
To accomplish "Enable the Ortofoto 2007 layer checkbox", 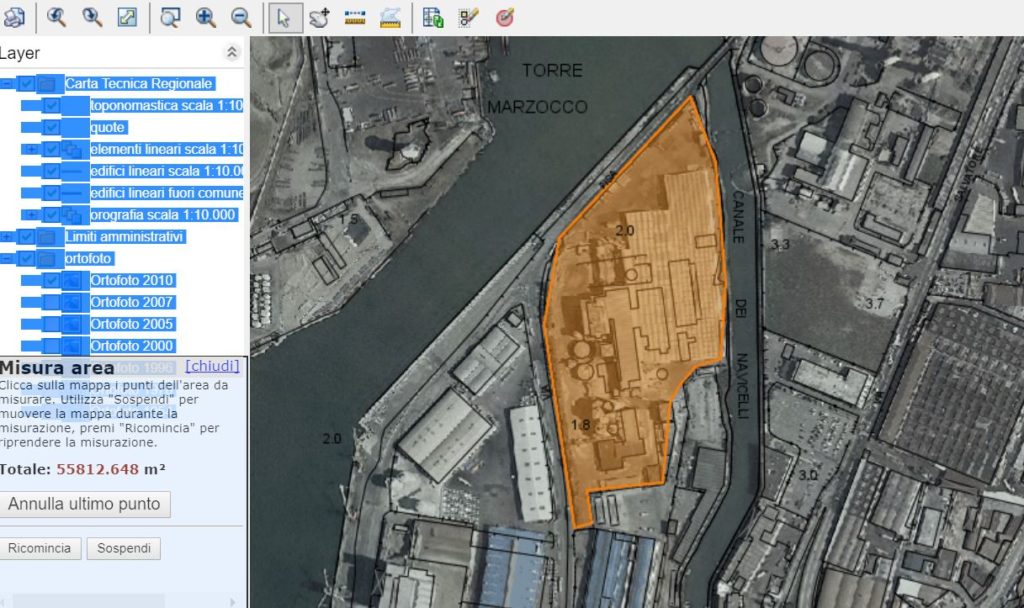I will point(50,302).
